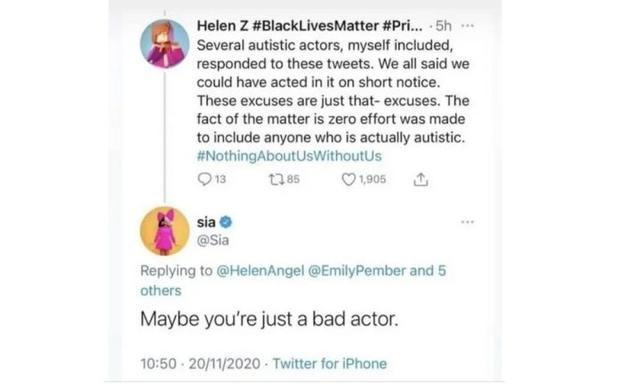
Task: Click the 'Maybe you're just a bad actor' text
Action: point(269,319)
